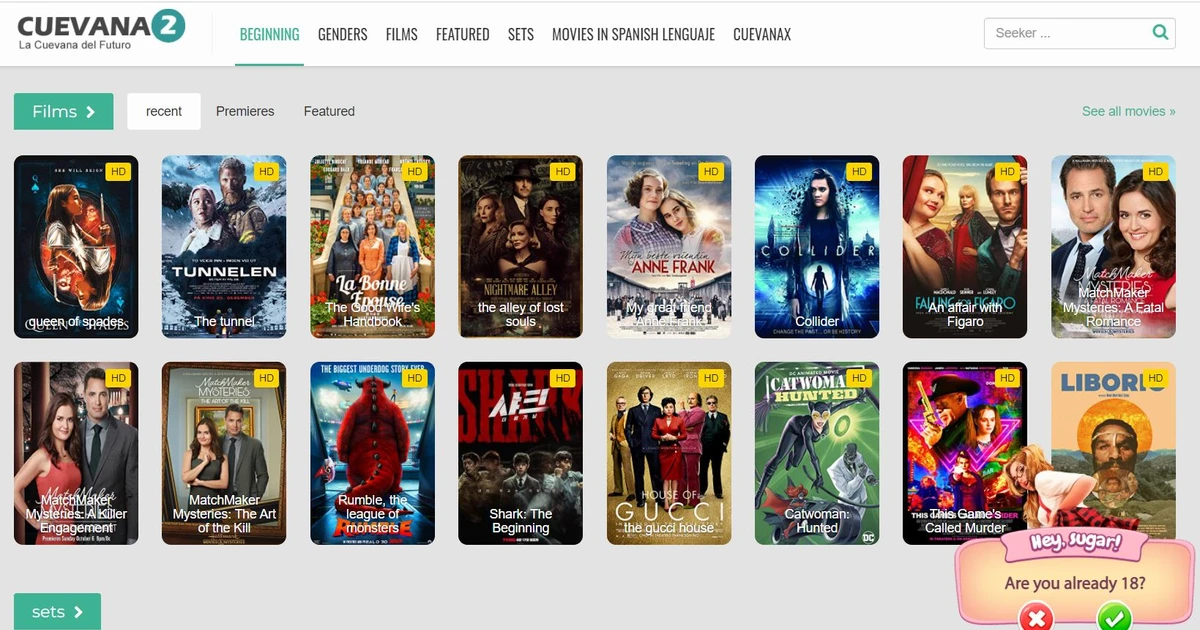The height and width of the screenshot is (630, 1200).
Task: Open the Featured menu item in the navbar
Action: coord(463,34)
